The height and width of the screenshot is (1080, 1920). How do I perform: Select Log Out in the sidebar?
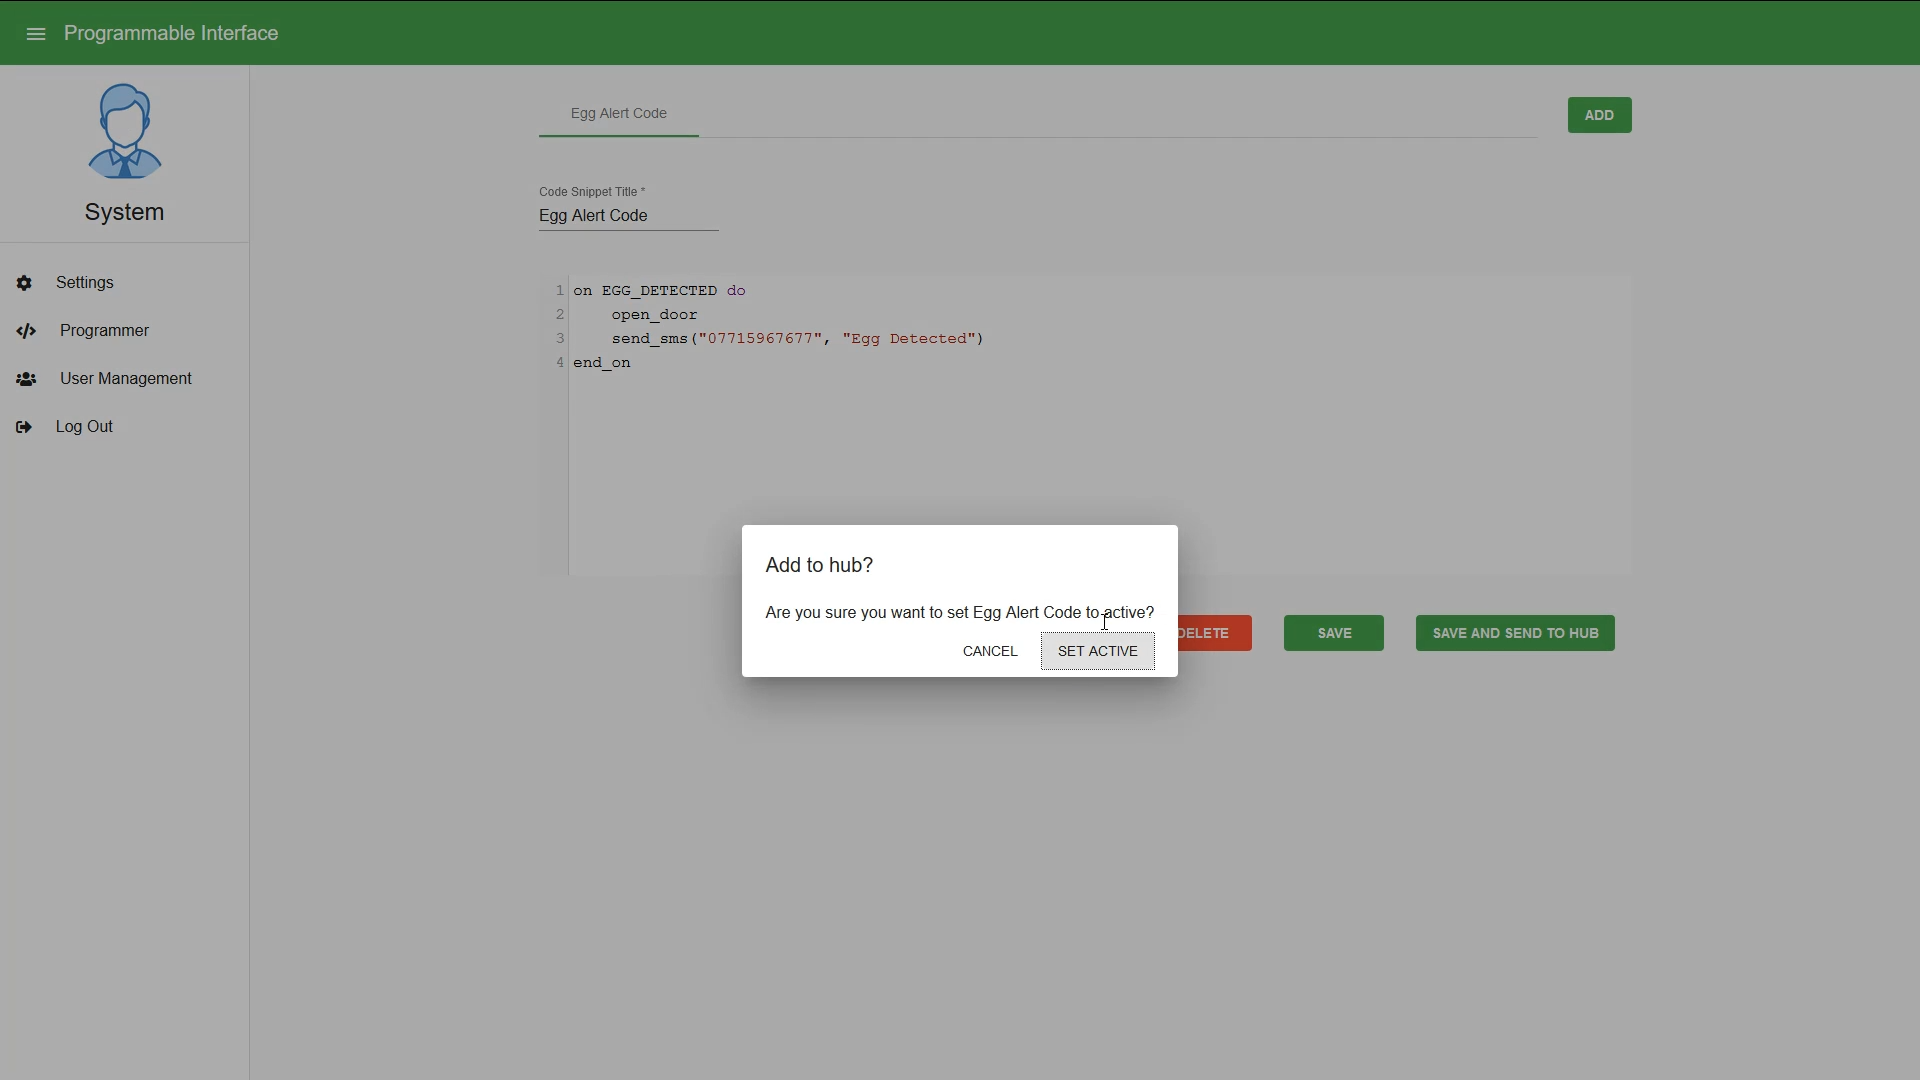[124, 427]
